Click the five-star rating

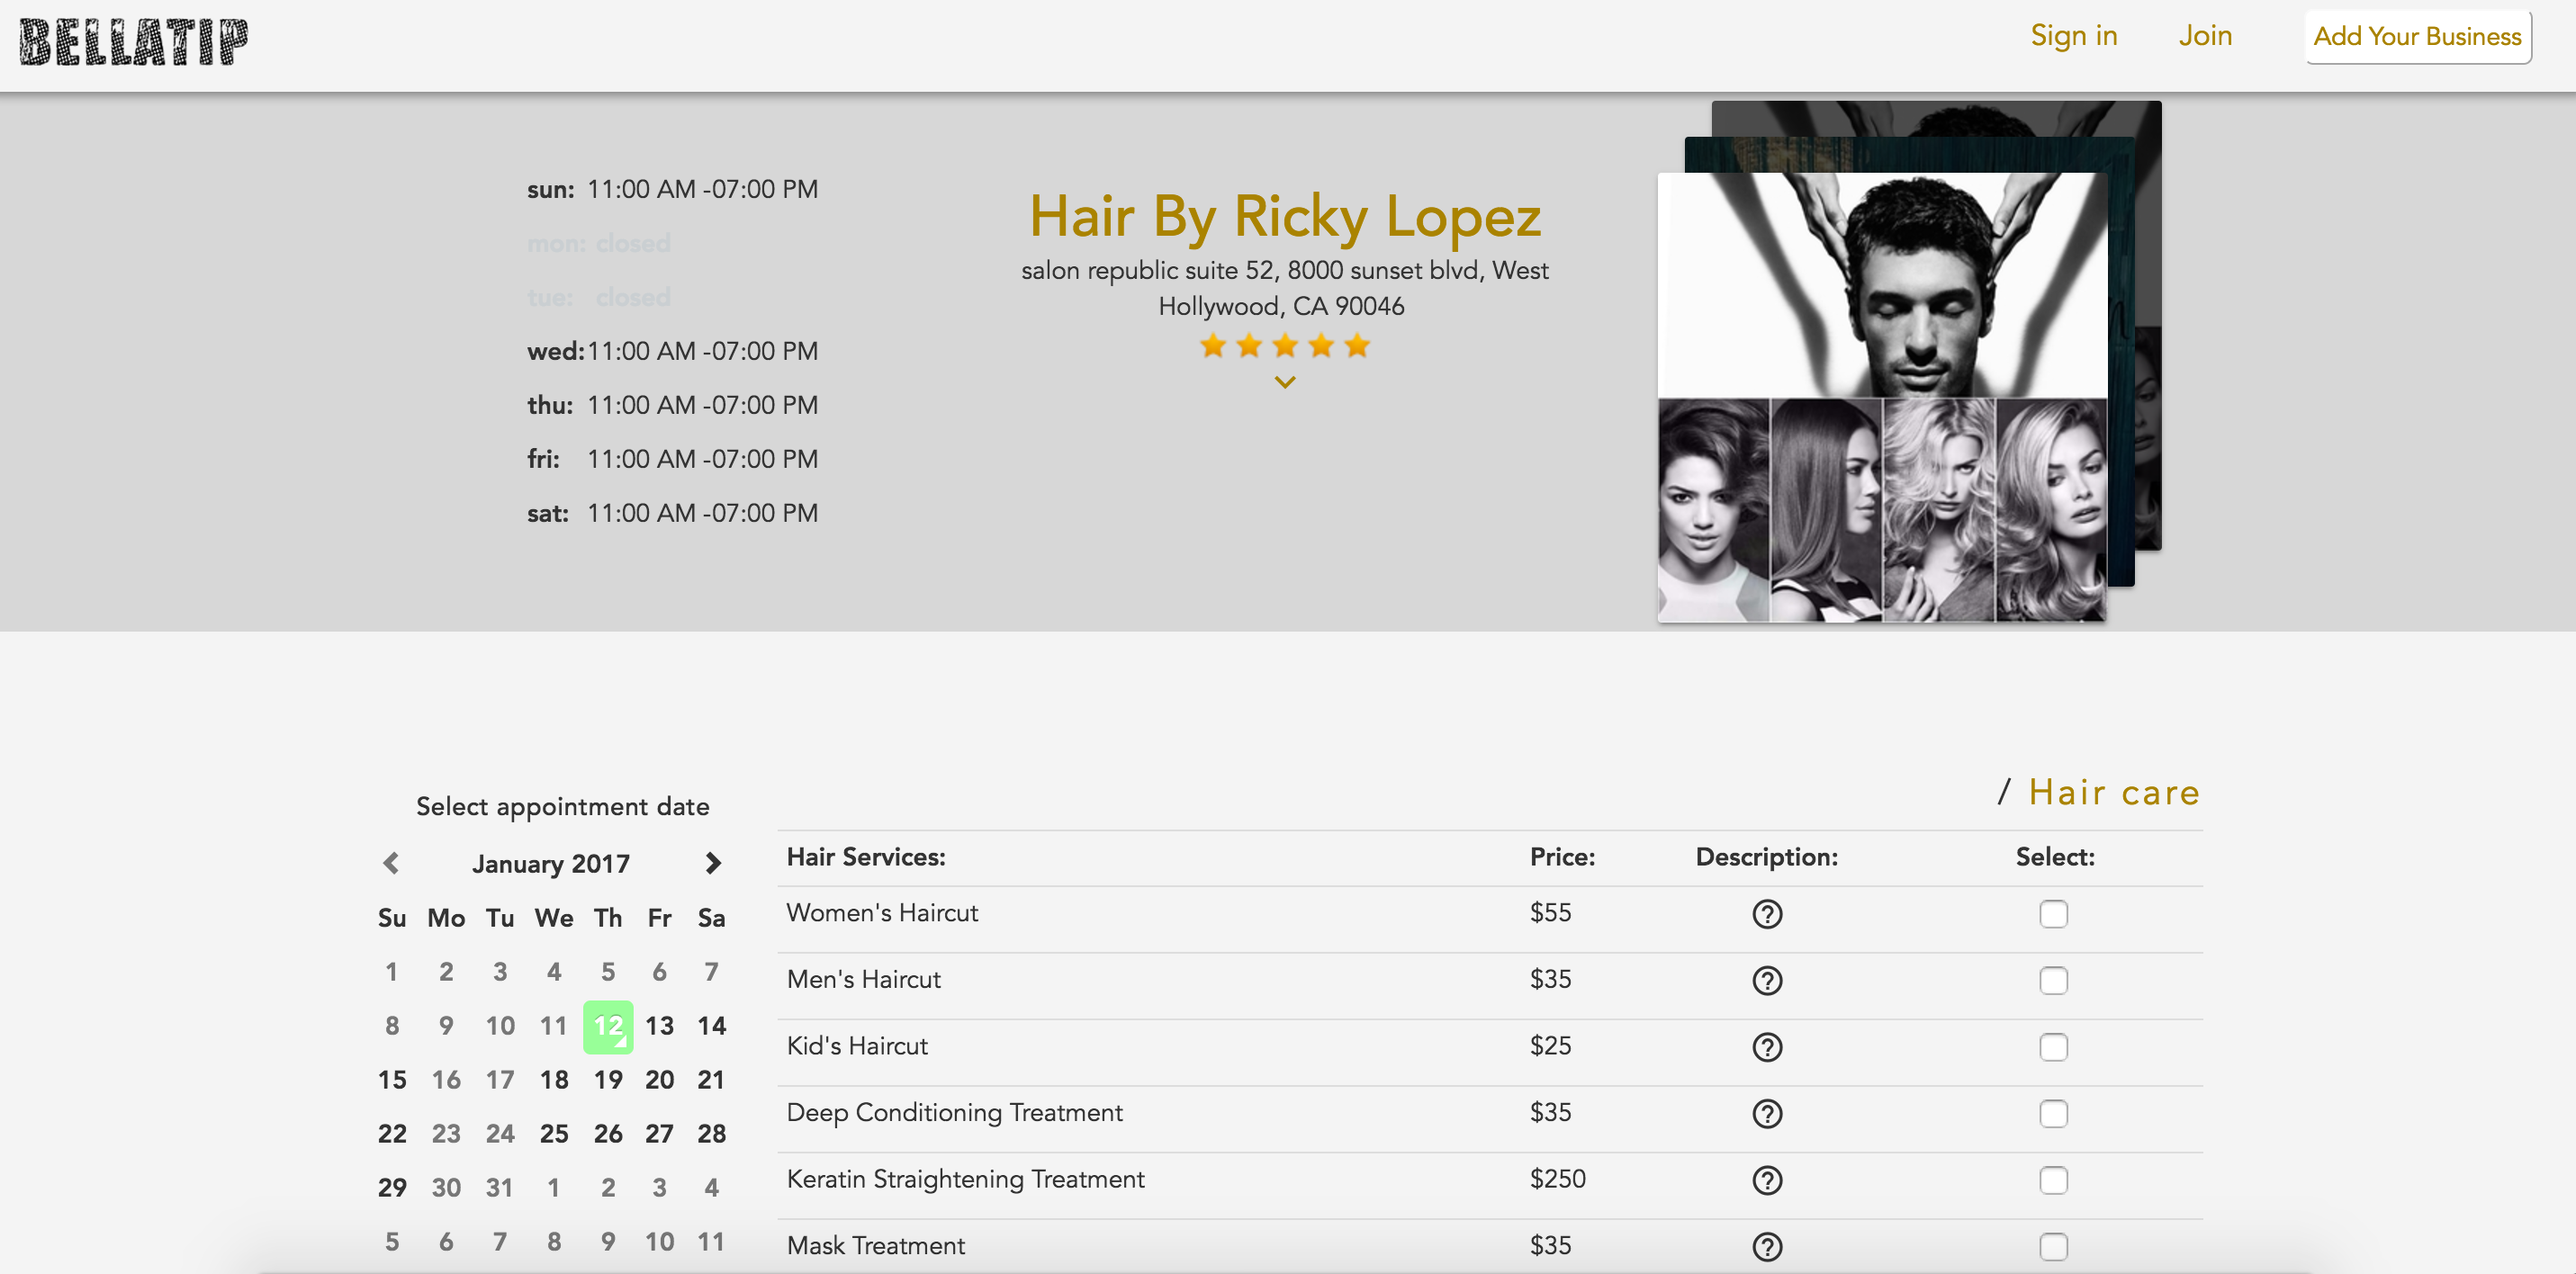1285,346
